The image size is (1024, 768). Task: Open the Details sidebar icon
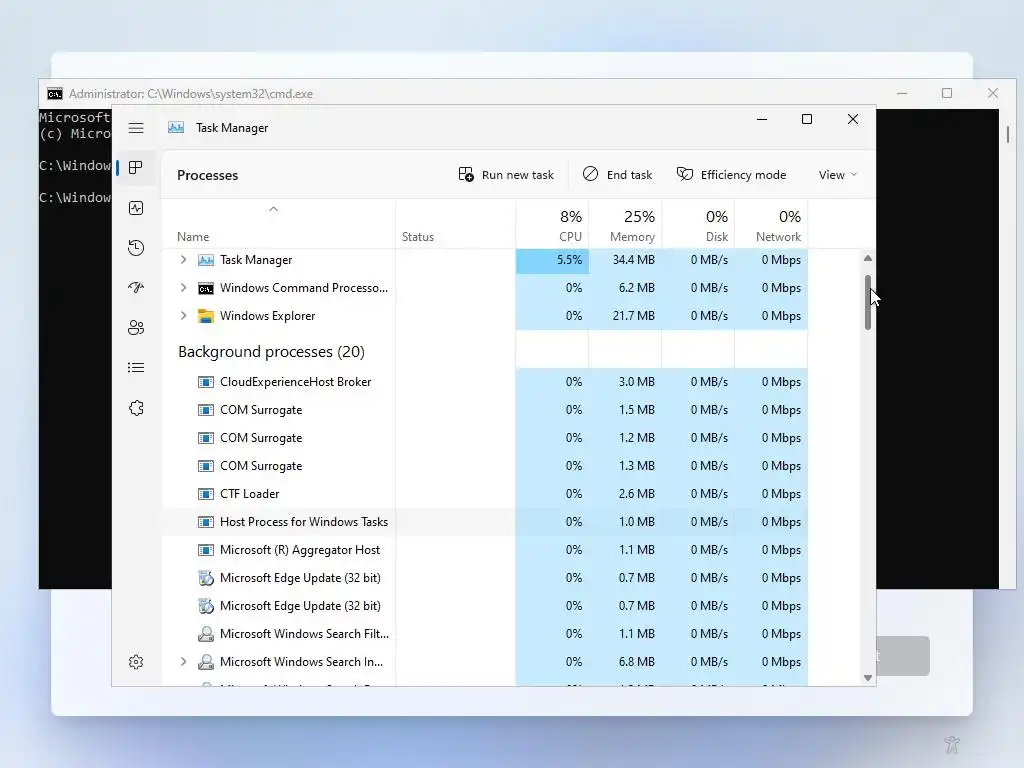[x=136, y=368]
